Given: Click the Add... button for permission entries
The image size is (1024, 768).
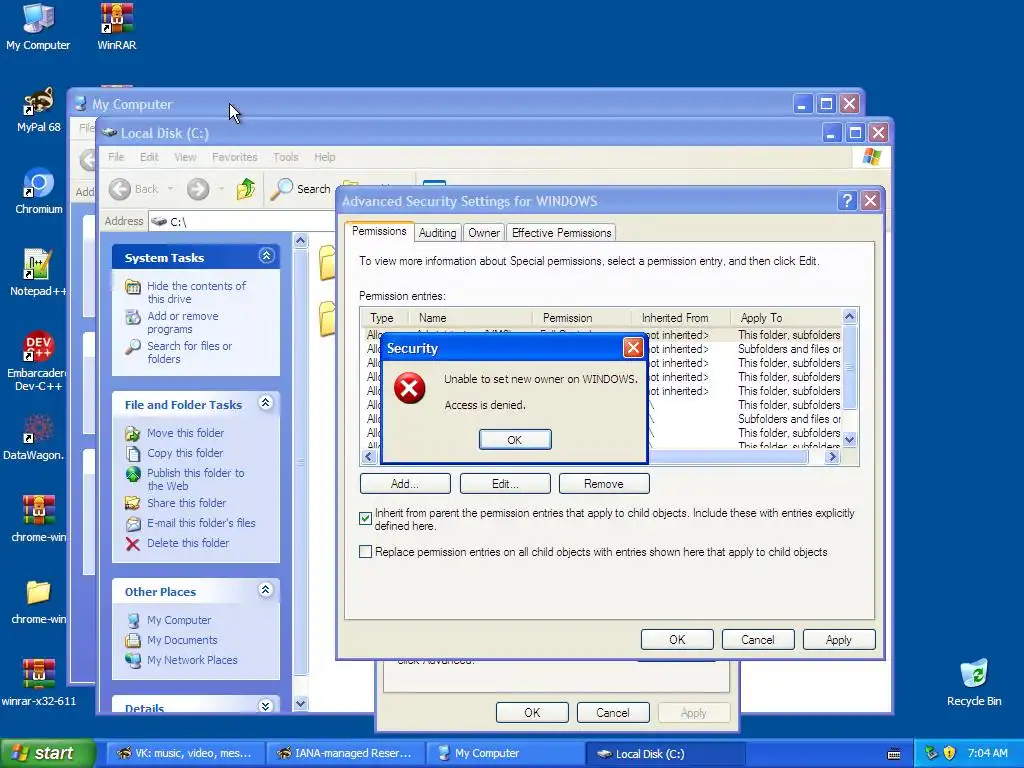Looking at the screenshot, I should [405, 484].
